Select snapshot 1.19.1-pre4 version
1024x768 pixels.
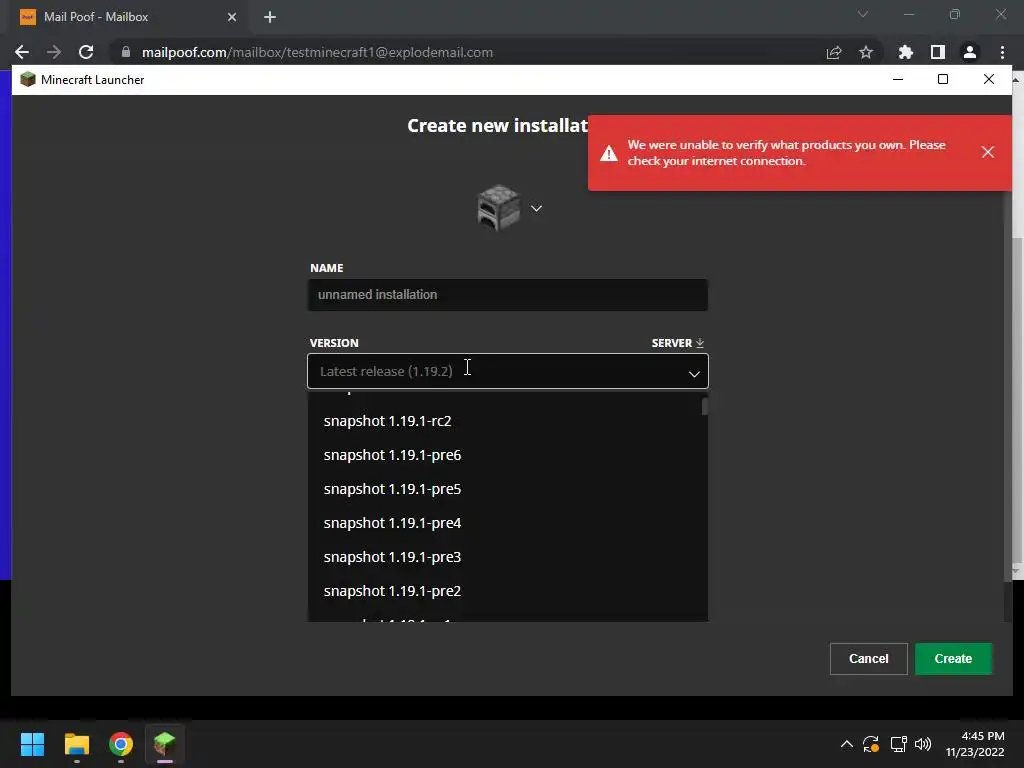507,522
